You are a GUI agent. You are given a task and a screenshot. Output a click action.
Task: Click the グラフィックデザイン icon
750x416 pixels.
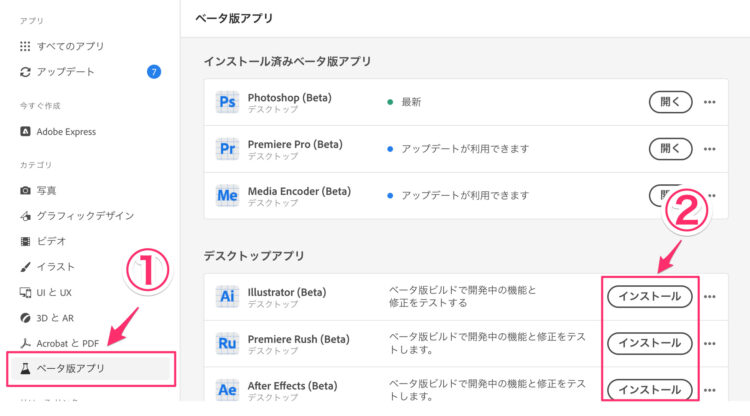pyautogui.click(x=25, y=216)
